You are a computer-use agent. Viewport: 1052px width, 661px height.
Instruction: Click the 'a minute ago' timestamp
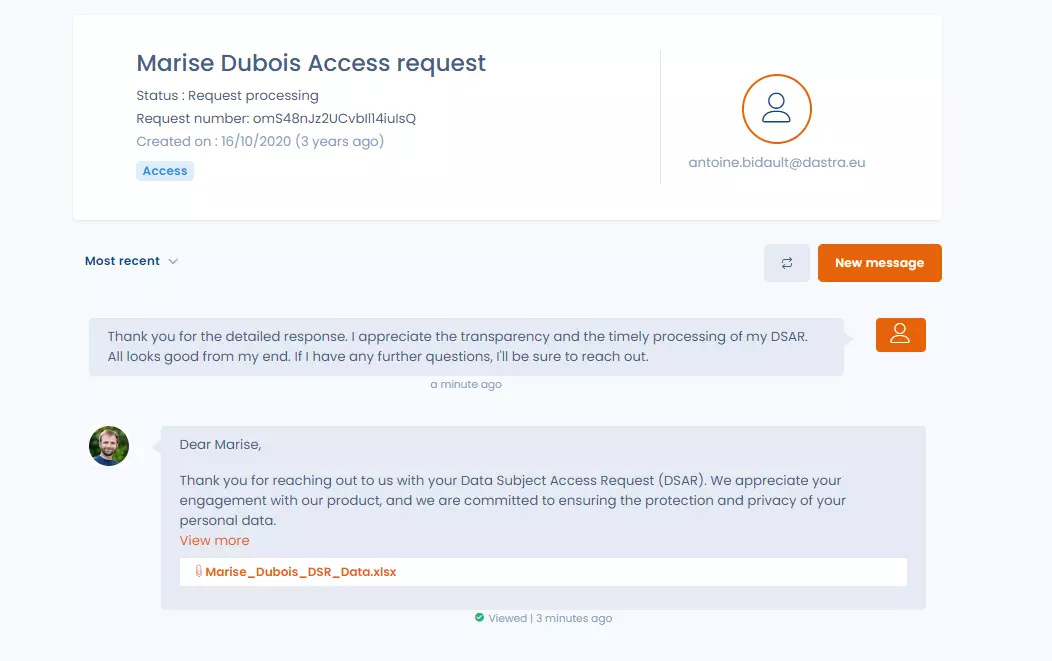[x=466, y=384]
